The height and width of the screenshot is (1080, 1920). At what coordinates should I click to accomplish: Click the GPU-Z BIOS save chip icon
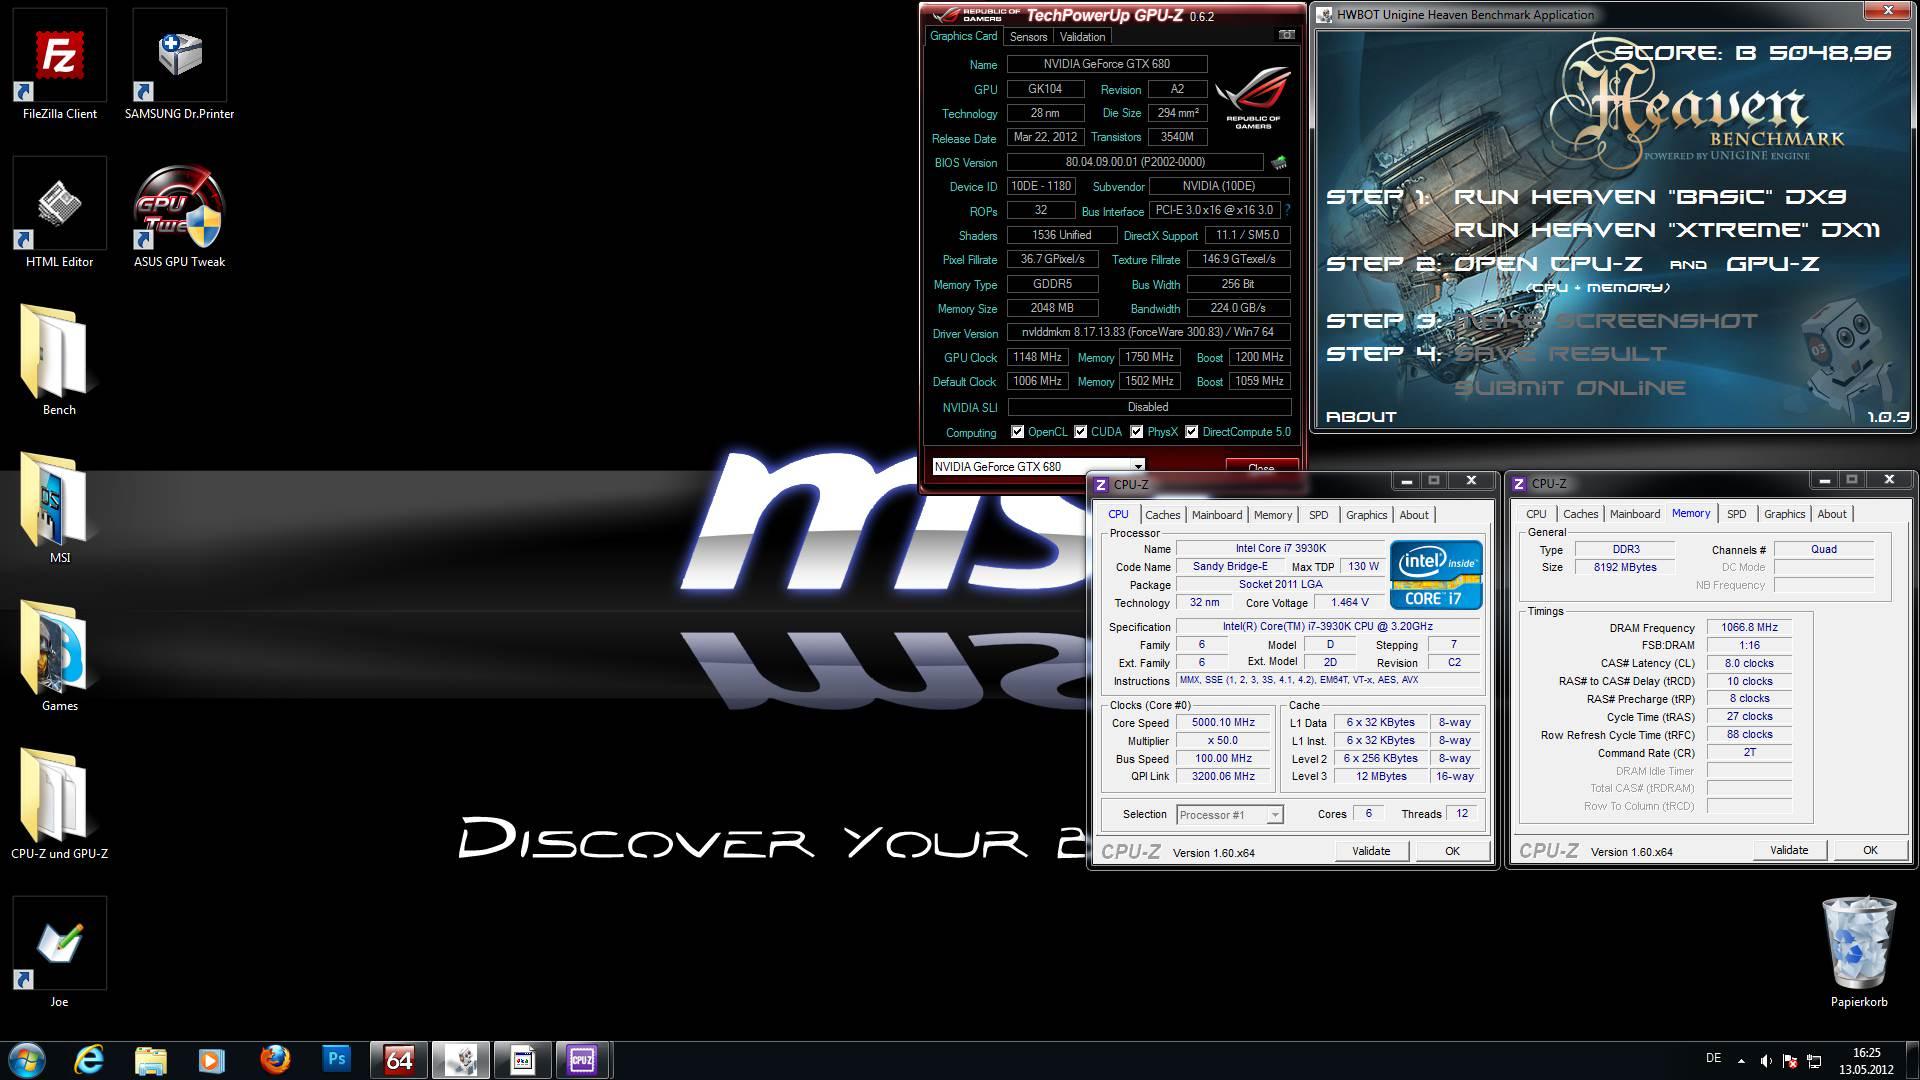pos(1278,162)
